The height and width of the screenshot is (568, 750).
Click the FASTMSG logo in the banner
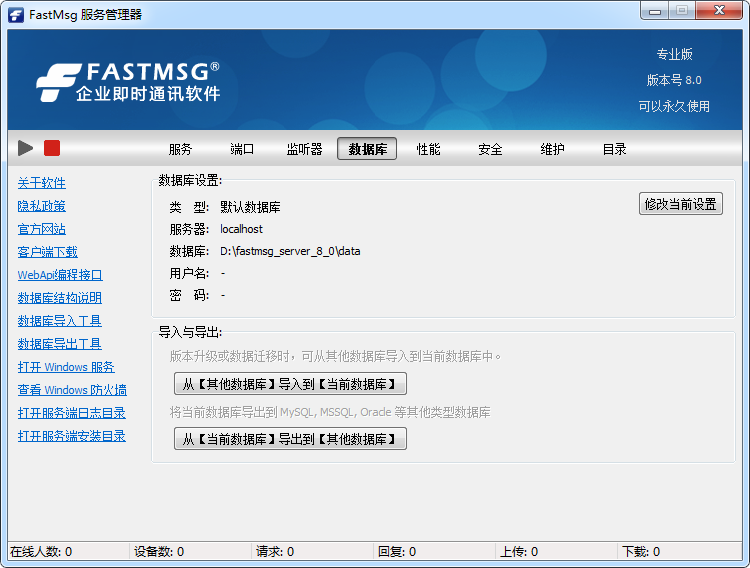point(128,82)
